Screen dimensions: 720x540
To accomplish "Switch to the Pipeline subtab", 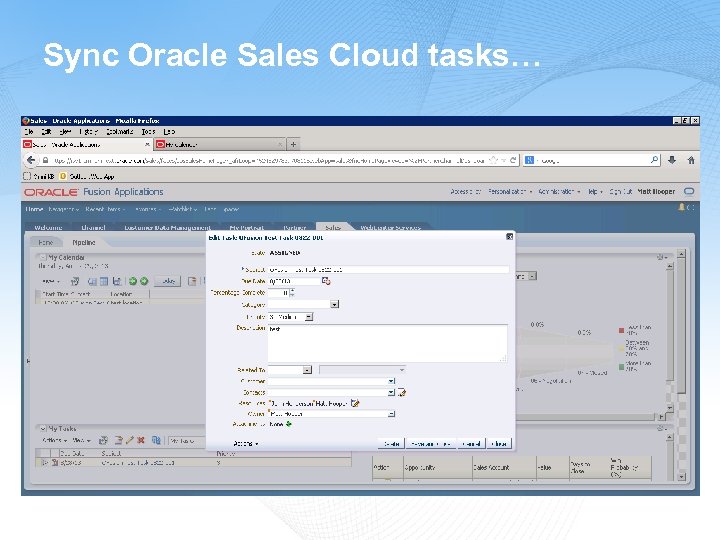I will (x=84, y=242).
